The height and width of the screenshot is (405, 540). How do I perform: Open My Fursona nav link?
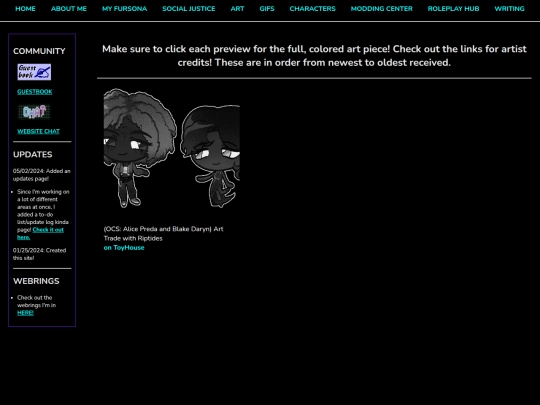click(124, 9)
